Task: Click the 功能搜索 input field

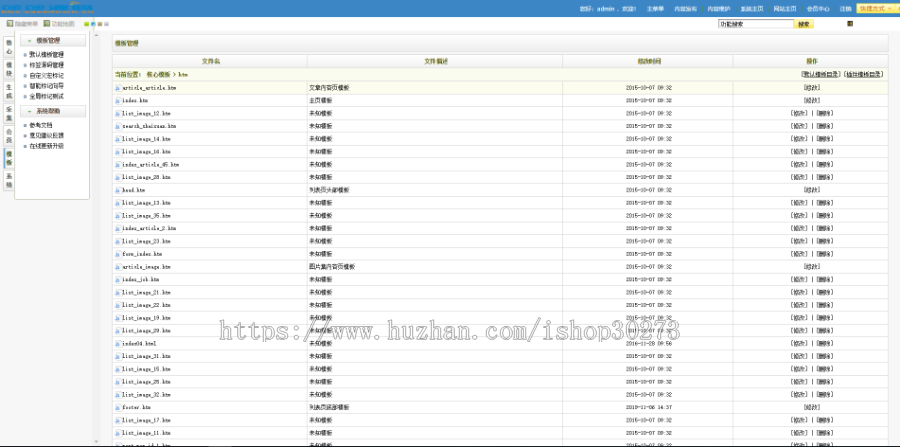Action: point(756,24)
